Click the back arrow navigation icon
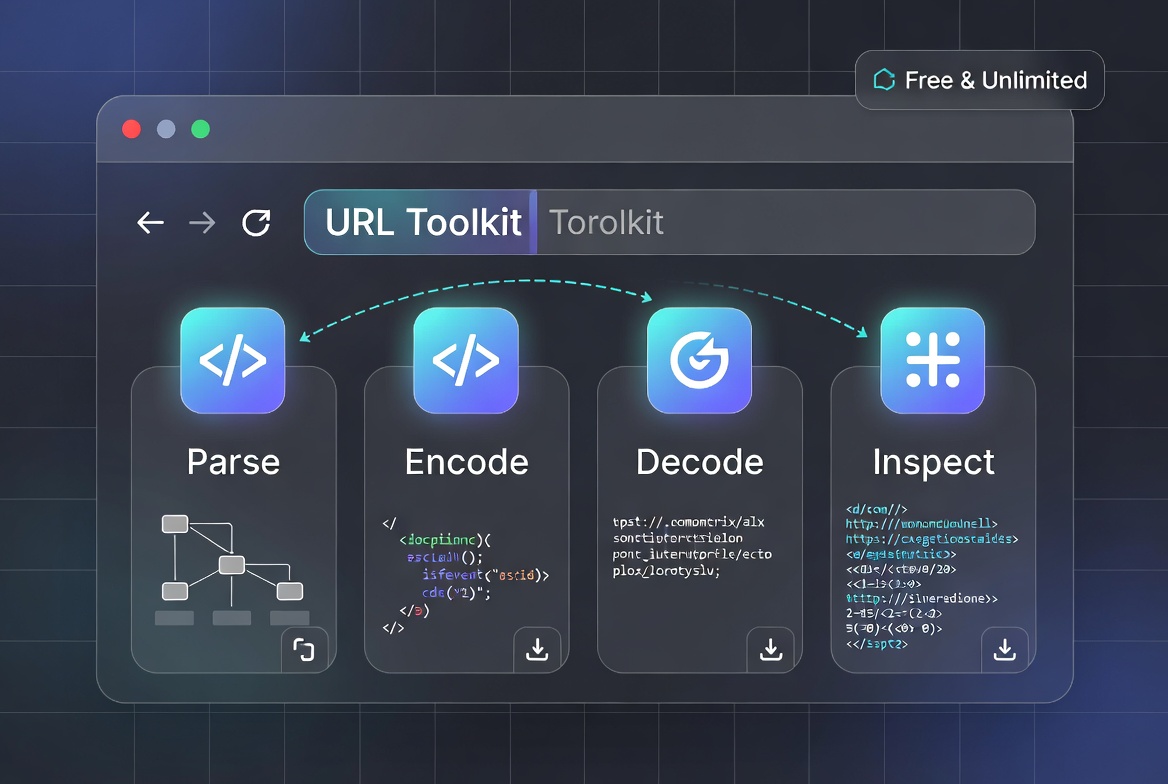 (x=150, y=222)
